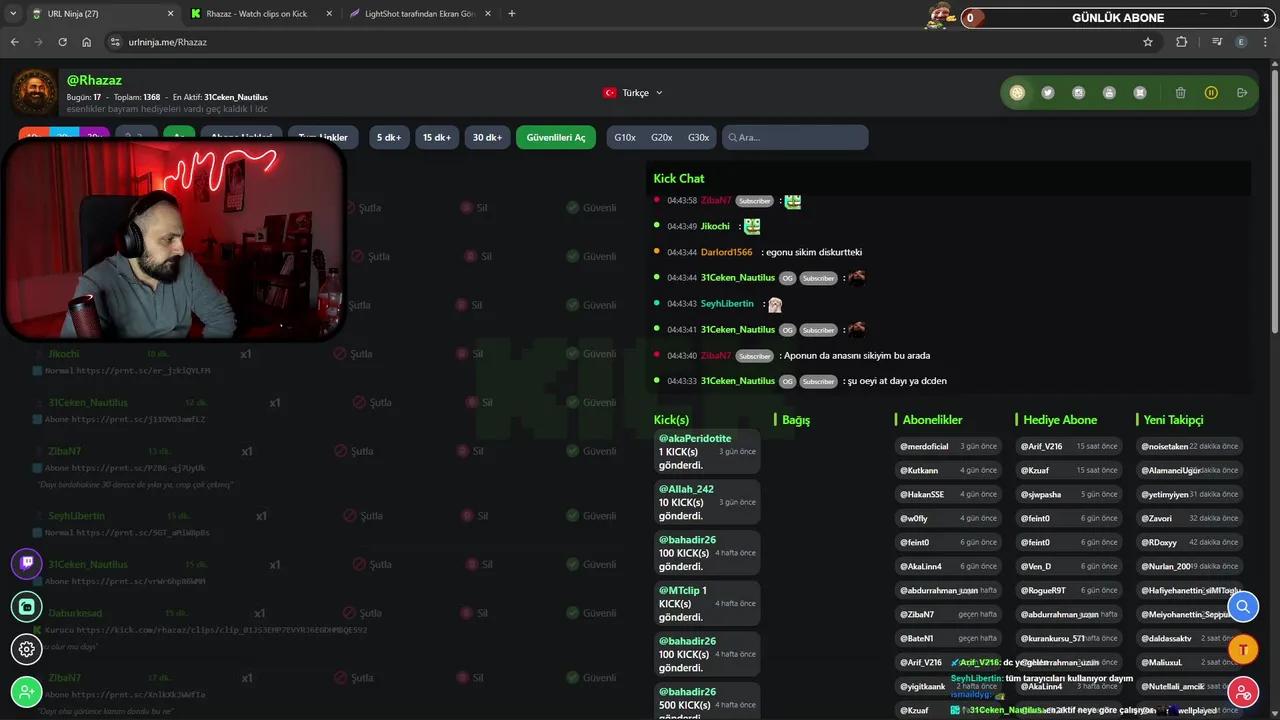Open a new browser tab
The height and width of the screenshot is (720, 1280).
pyautogui.click(x=512, y=14)
